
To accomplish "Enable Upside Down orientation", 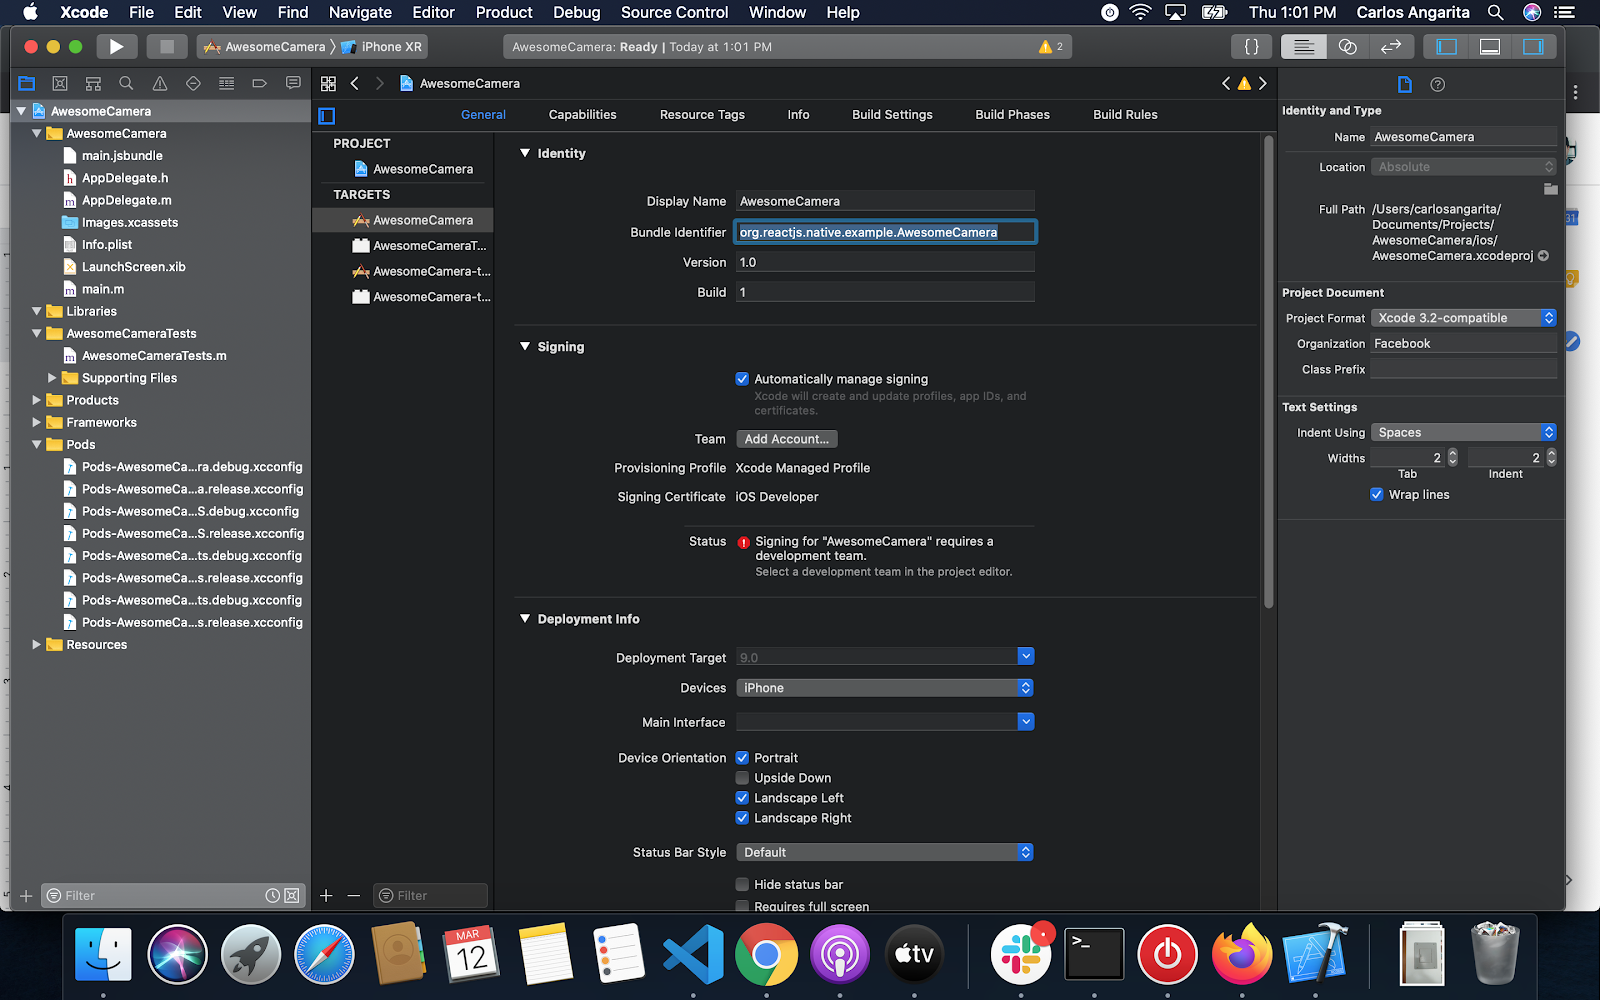I will (x=742, y=778).
